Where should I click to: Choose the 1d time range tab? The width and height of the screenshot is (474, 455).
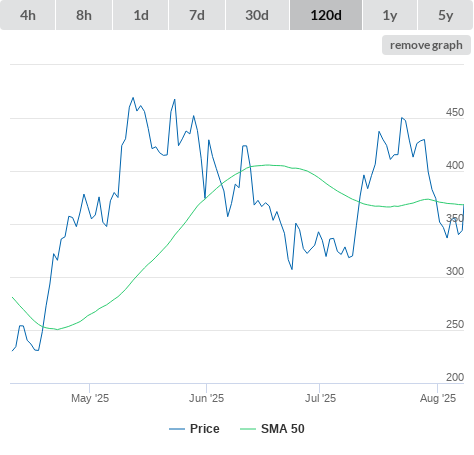[141, 15]
